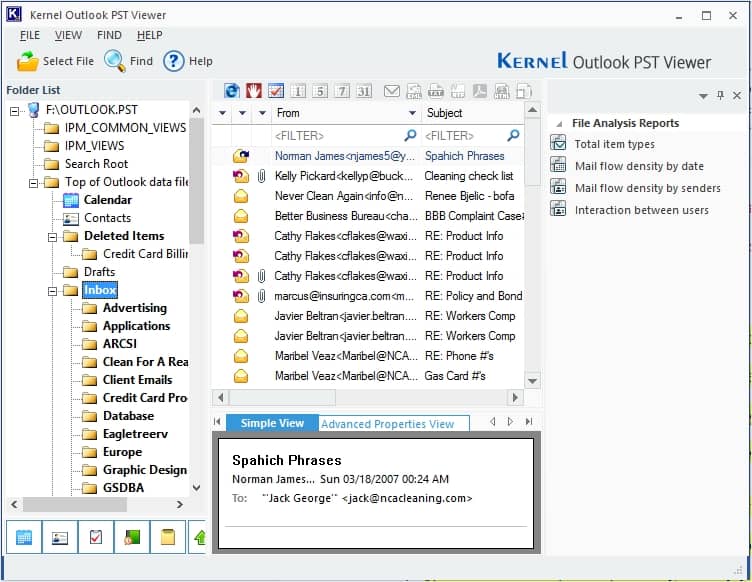Click the save as EML icon
The height and width of the screenshot is (582, 752).
pos(414,91)
